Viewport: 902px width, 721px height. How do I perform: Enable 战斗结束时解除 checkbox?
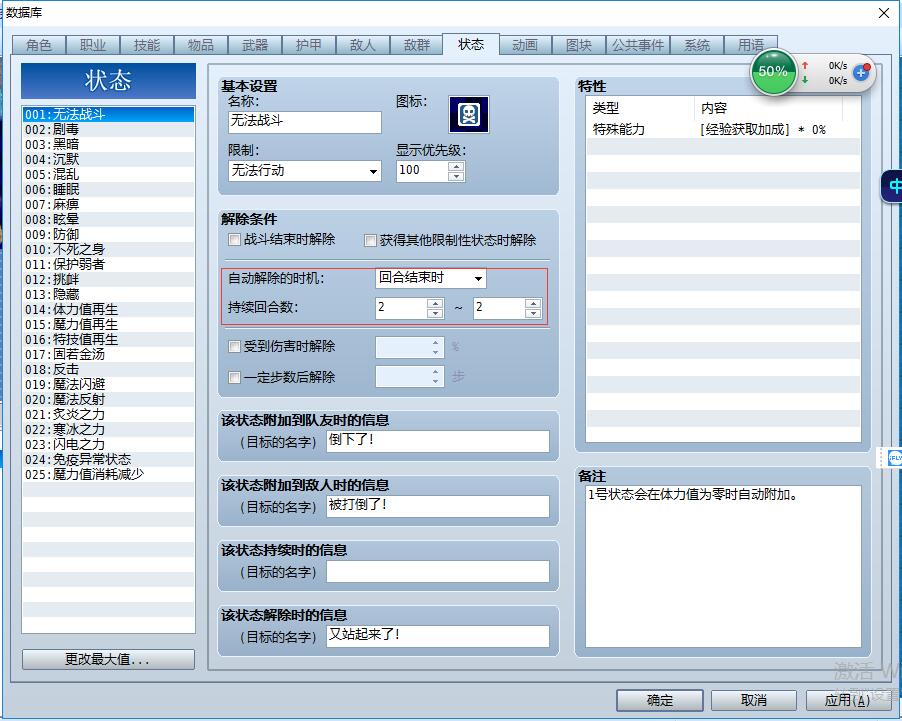(x=234, y=239)
